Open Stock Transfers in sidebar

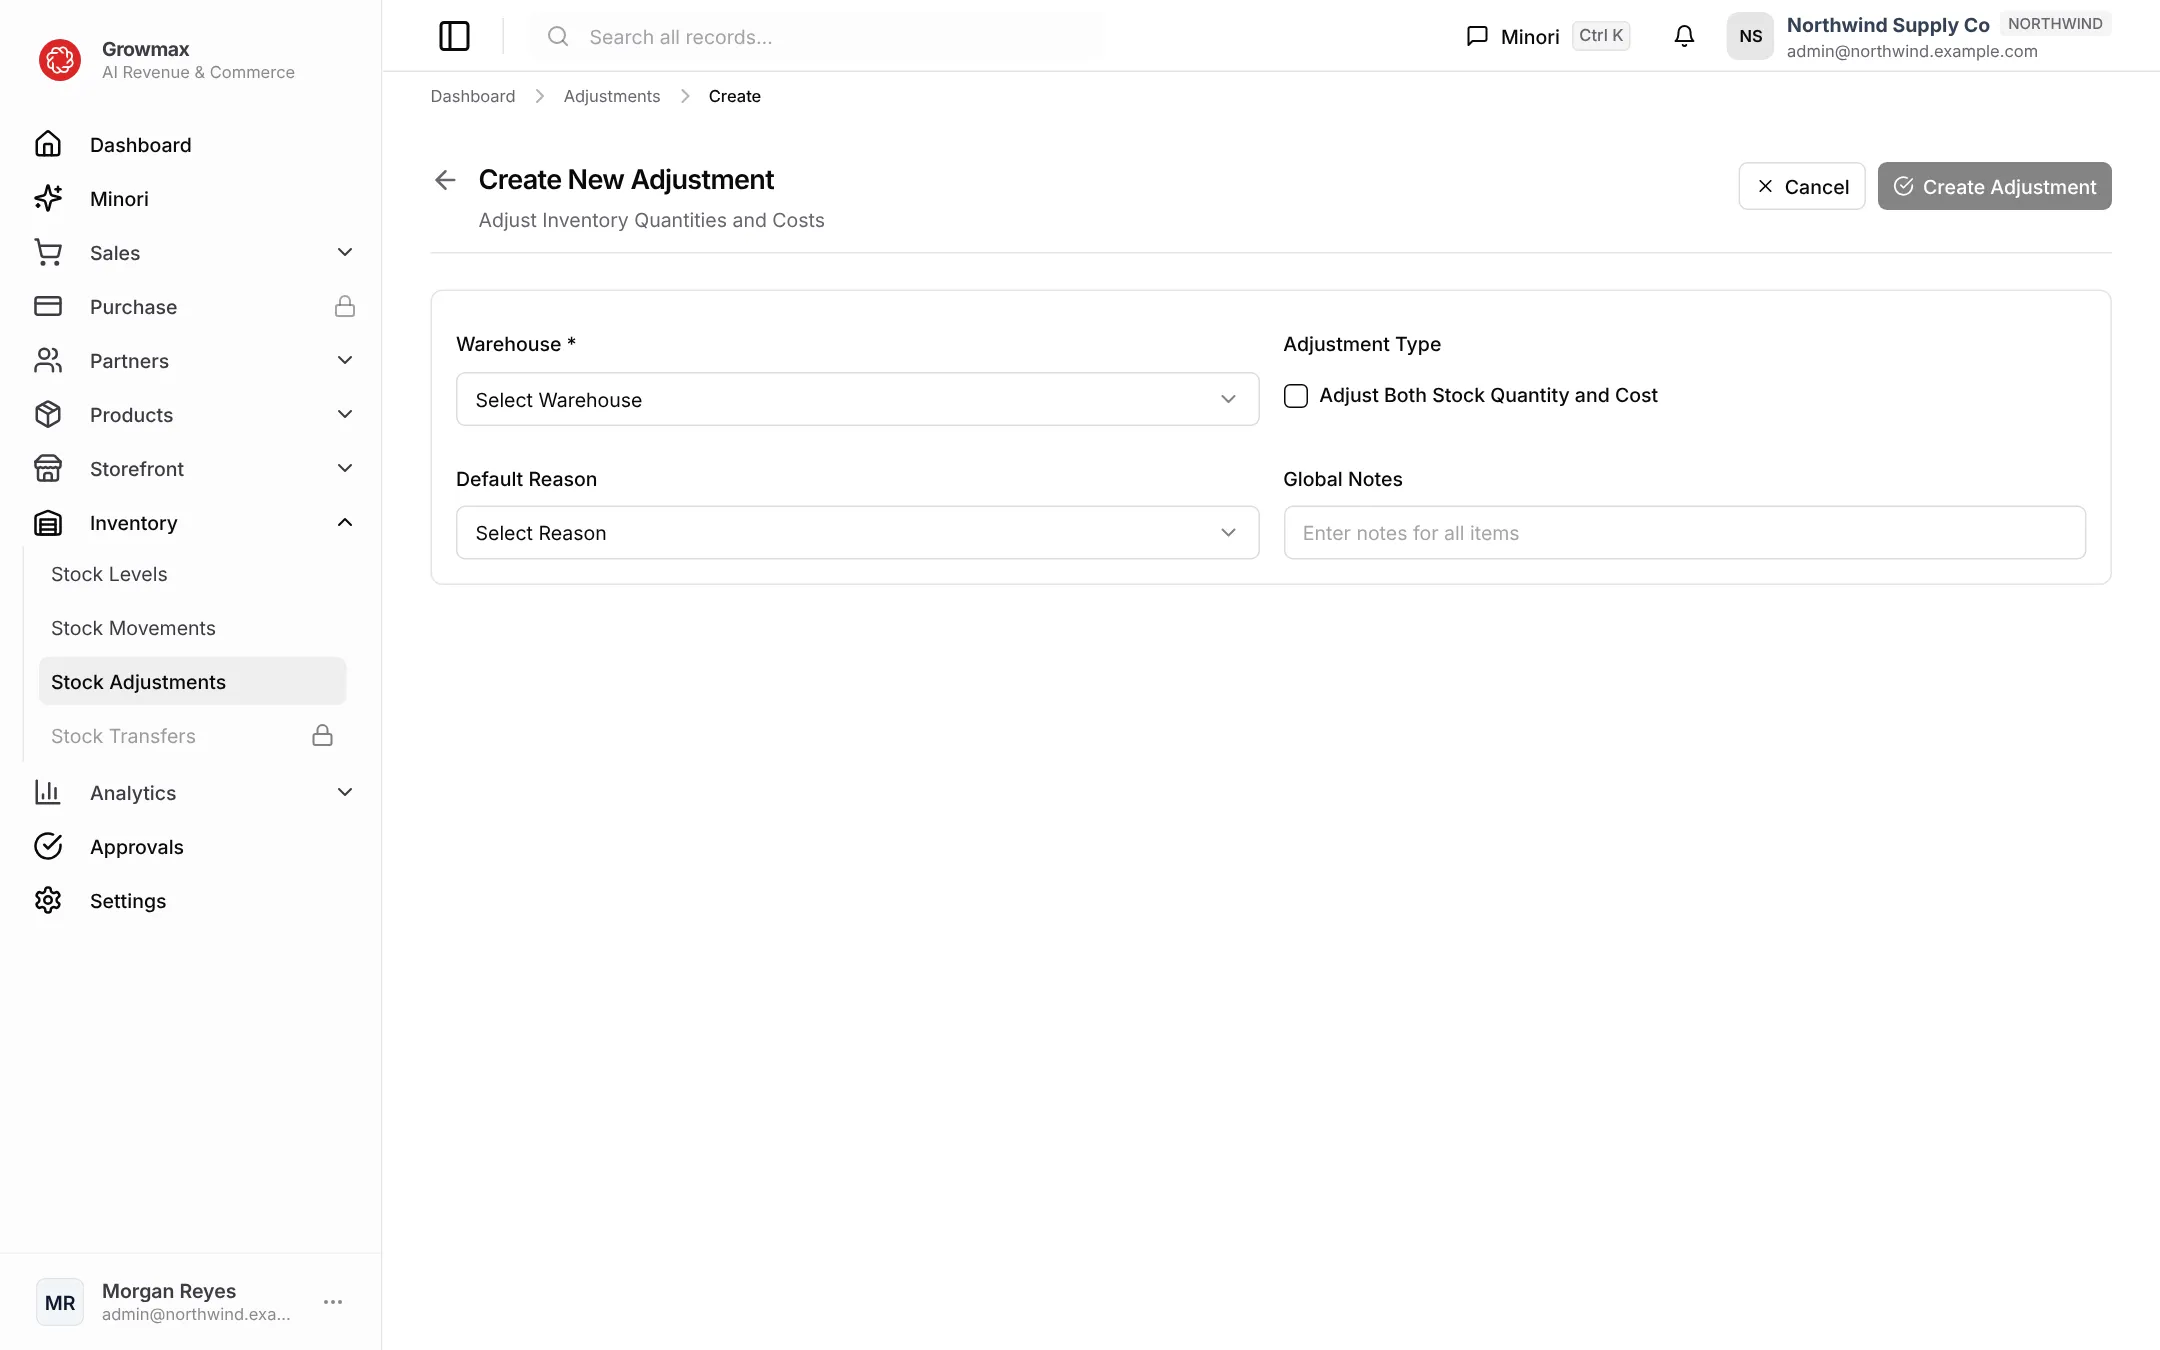coord(192,735)
